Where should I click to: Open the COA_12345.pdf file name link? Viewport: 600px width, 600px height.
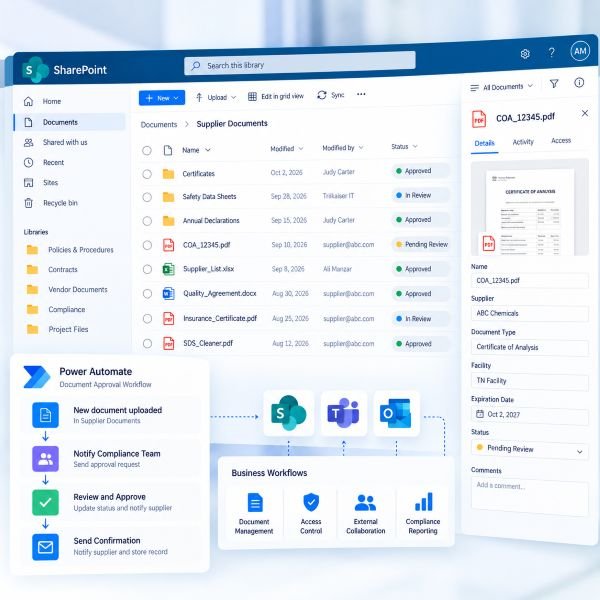click(207, 245)
